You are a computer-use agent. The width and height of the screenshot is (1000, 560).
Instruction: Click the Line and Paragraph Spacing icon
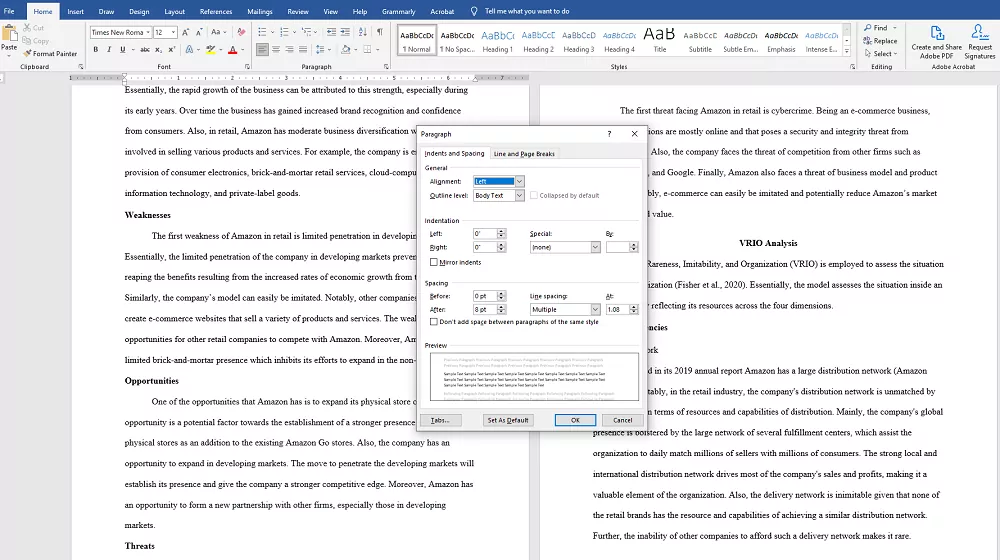tap(320, 49)
